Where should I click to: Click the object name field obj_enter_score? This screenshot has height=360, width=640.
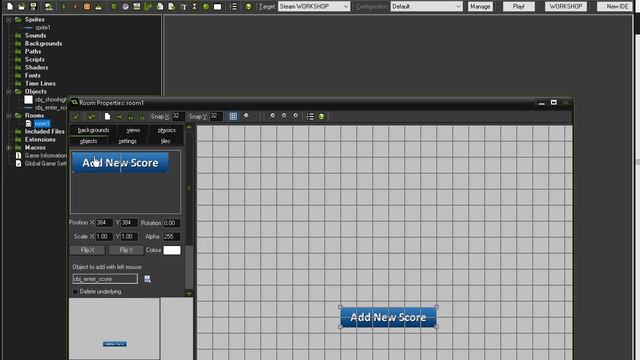click(105, 279)
